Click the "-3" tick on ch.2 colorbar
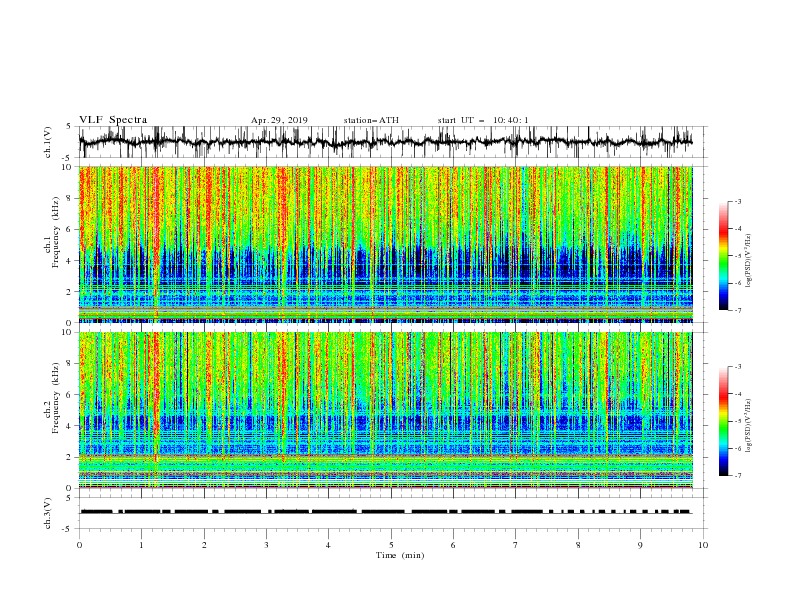The image size is (792, 612). pyautogui.click(x=738, y=367)
